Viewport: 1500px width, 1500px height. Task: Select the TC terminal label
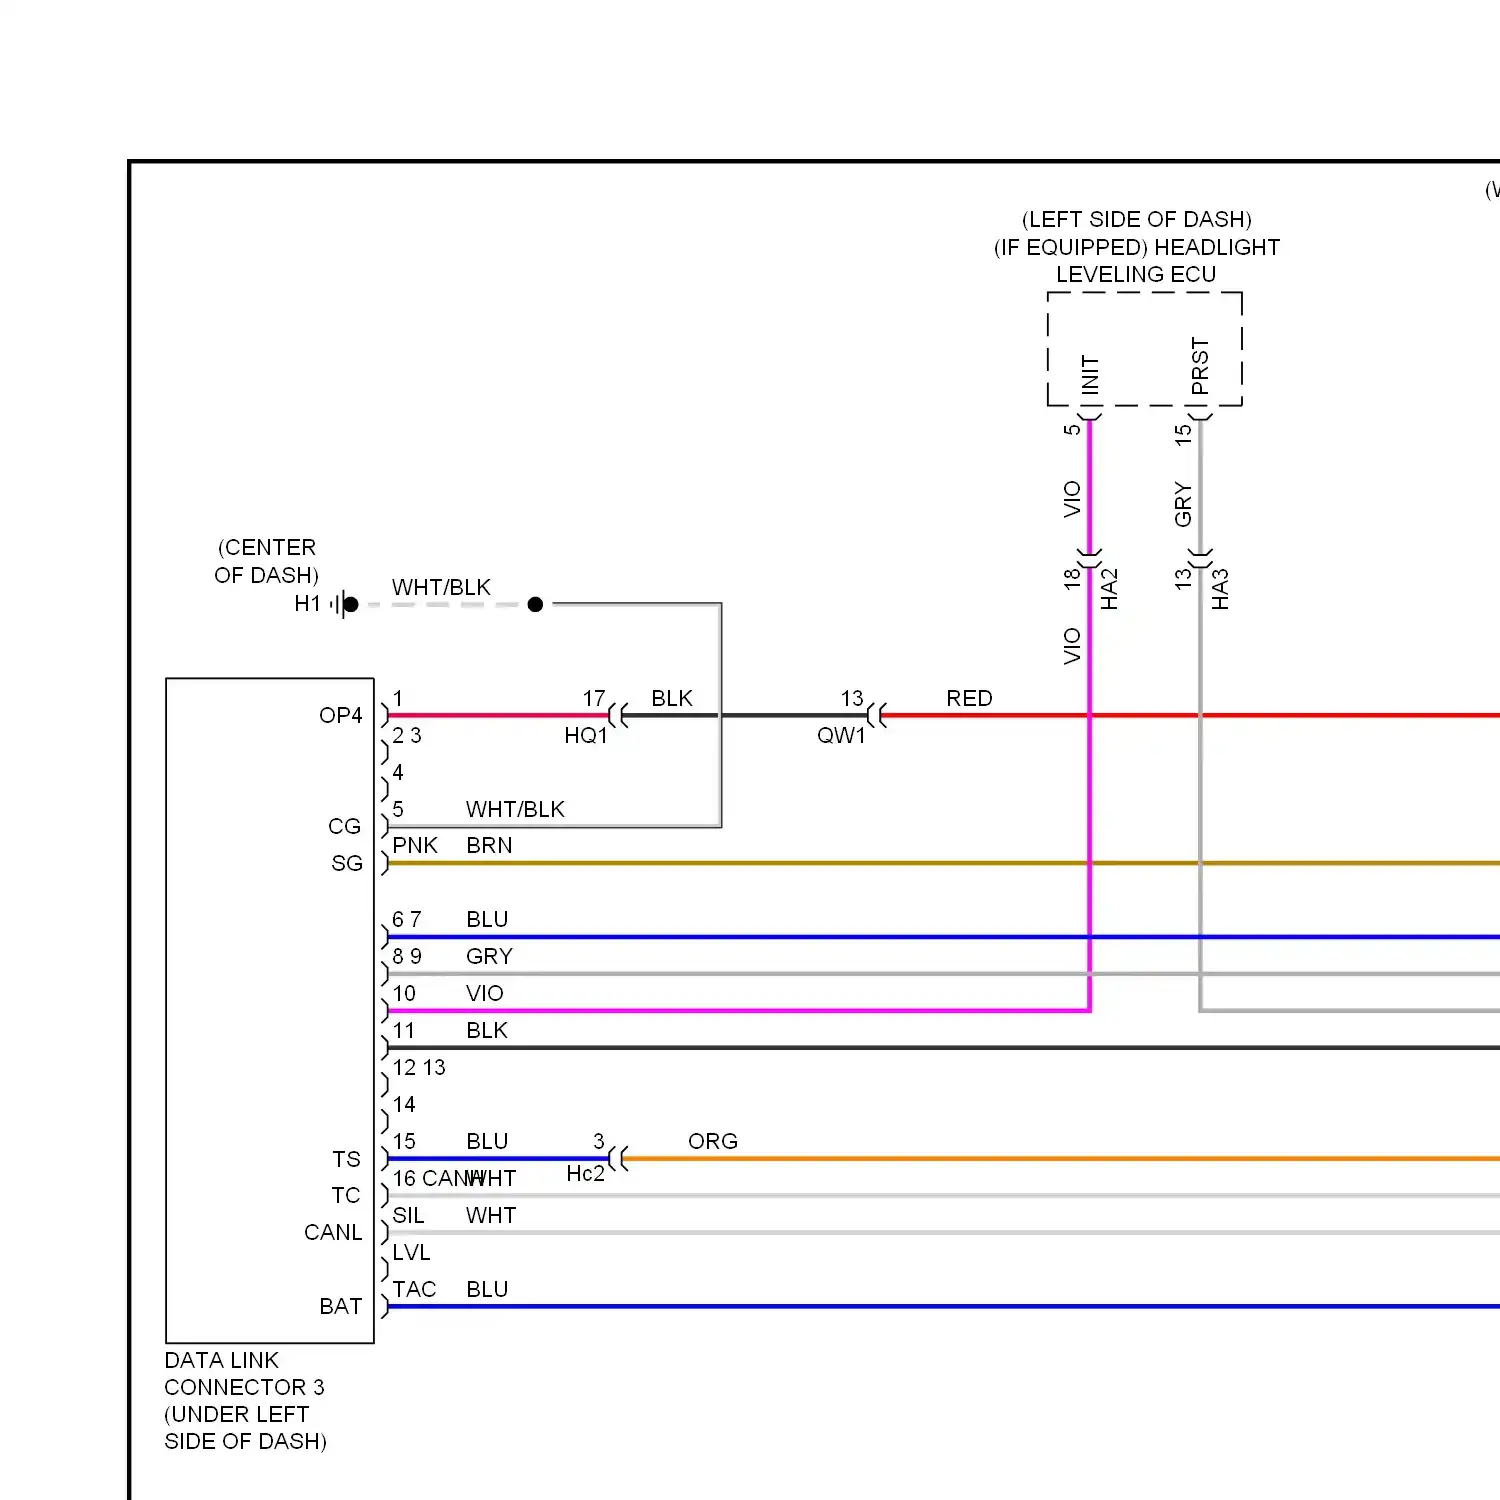[x=346, y=1195]
